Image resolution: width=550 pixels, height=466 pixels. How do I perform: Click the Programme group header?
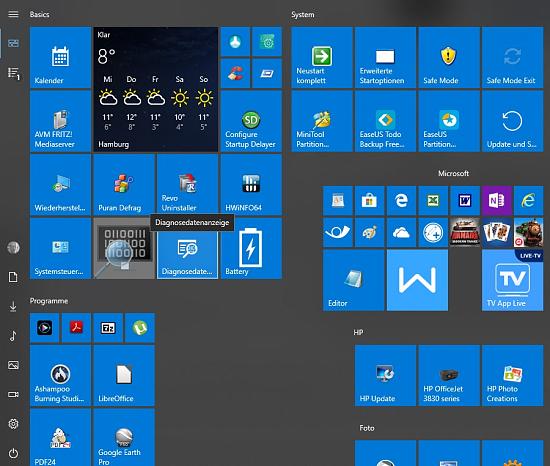click(x=49, y=301)
